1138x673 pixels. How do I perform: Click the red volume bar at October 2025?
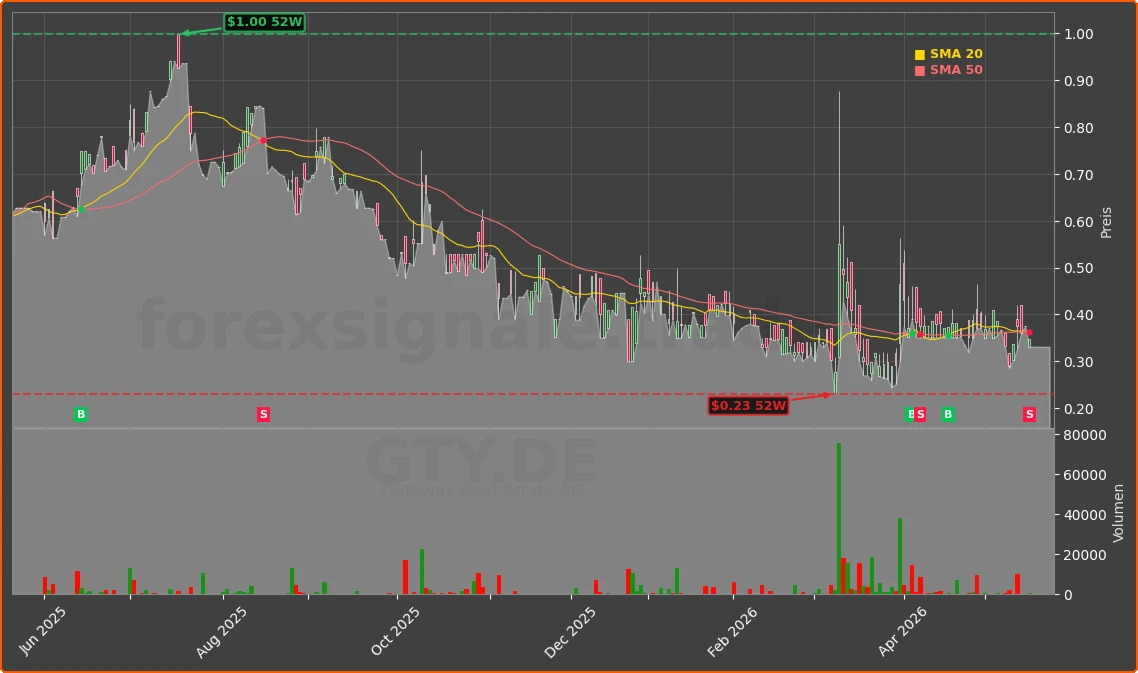[x=406, y=577]
